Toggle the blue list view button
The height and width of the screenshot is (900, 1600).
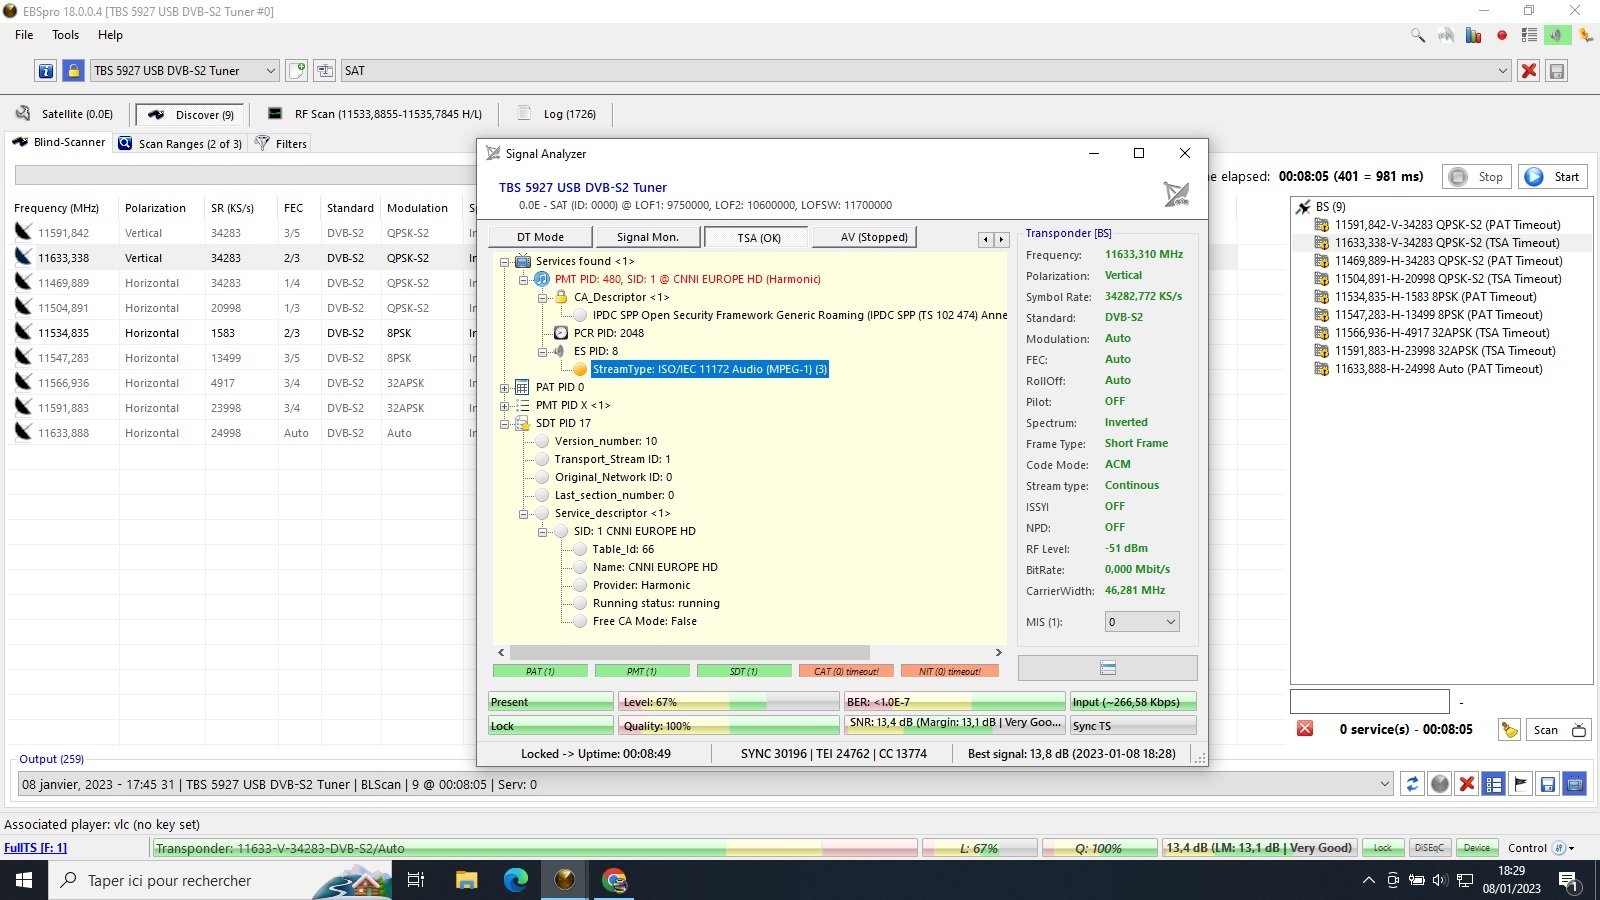(x=1493, y=784)
